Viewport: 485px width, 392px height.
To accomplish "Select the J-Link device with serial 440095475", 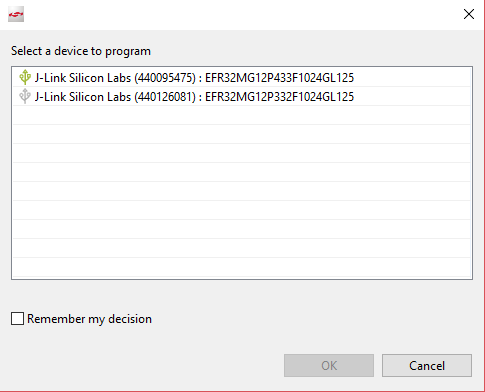I will click(x=242, y=77).
